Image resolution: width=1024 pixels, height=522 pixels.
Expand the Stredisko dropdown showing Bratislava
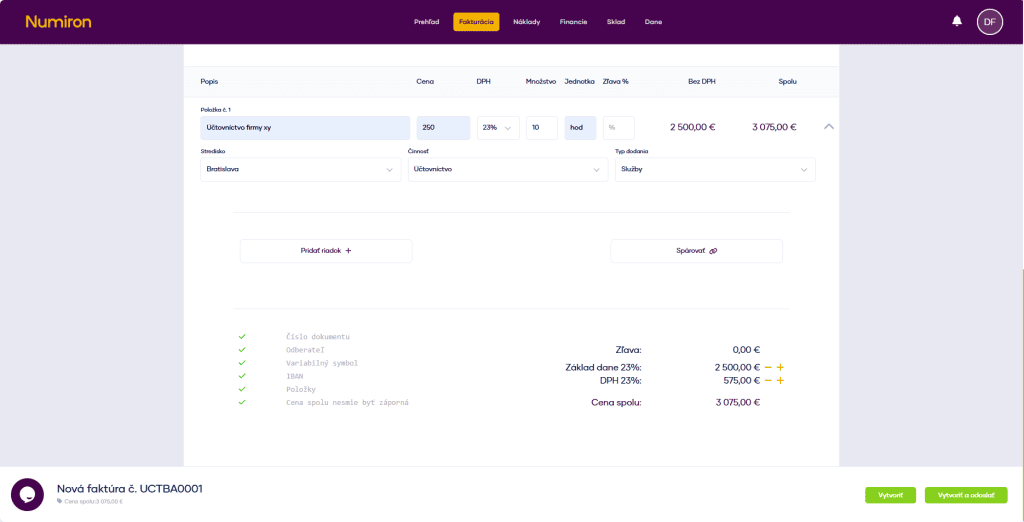pyautogui.click(x=300, y=170)
